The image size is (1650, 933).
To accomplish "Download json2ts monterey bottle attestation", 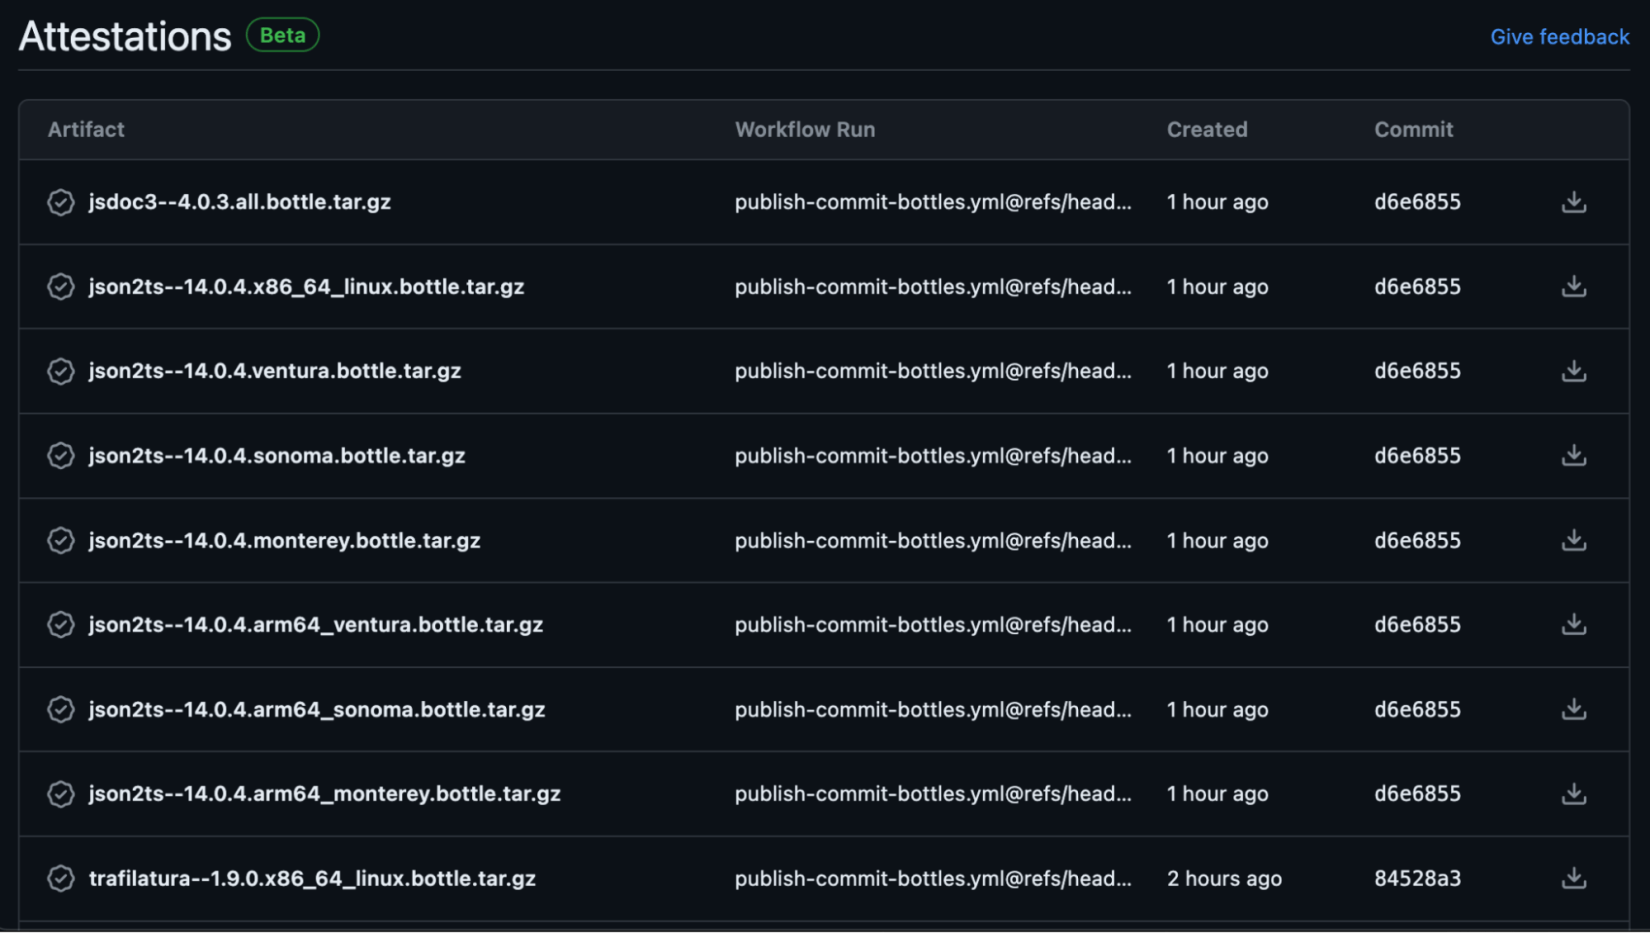I will (x=1574, y=540).
